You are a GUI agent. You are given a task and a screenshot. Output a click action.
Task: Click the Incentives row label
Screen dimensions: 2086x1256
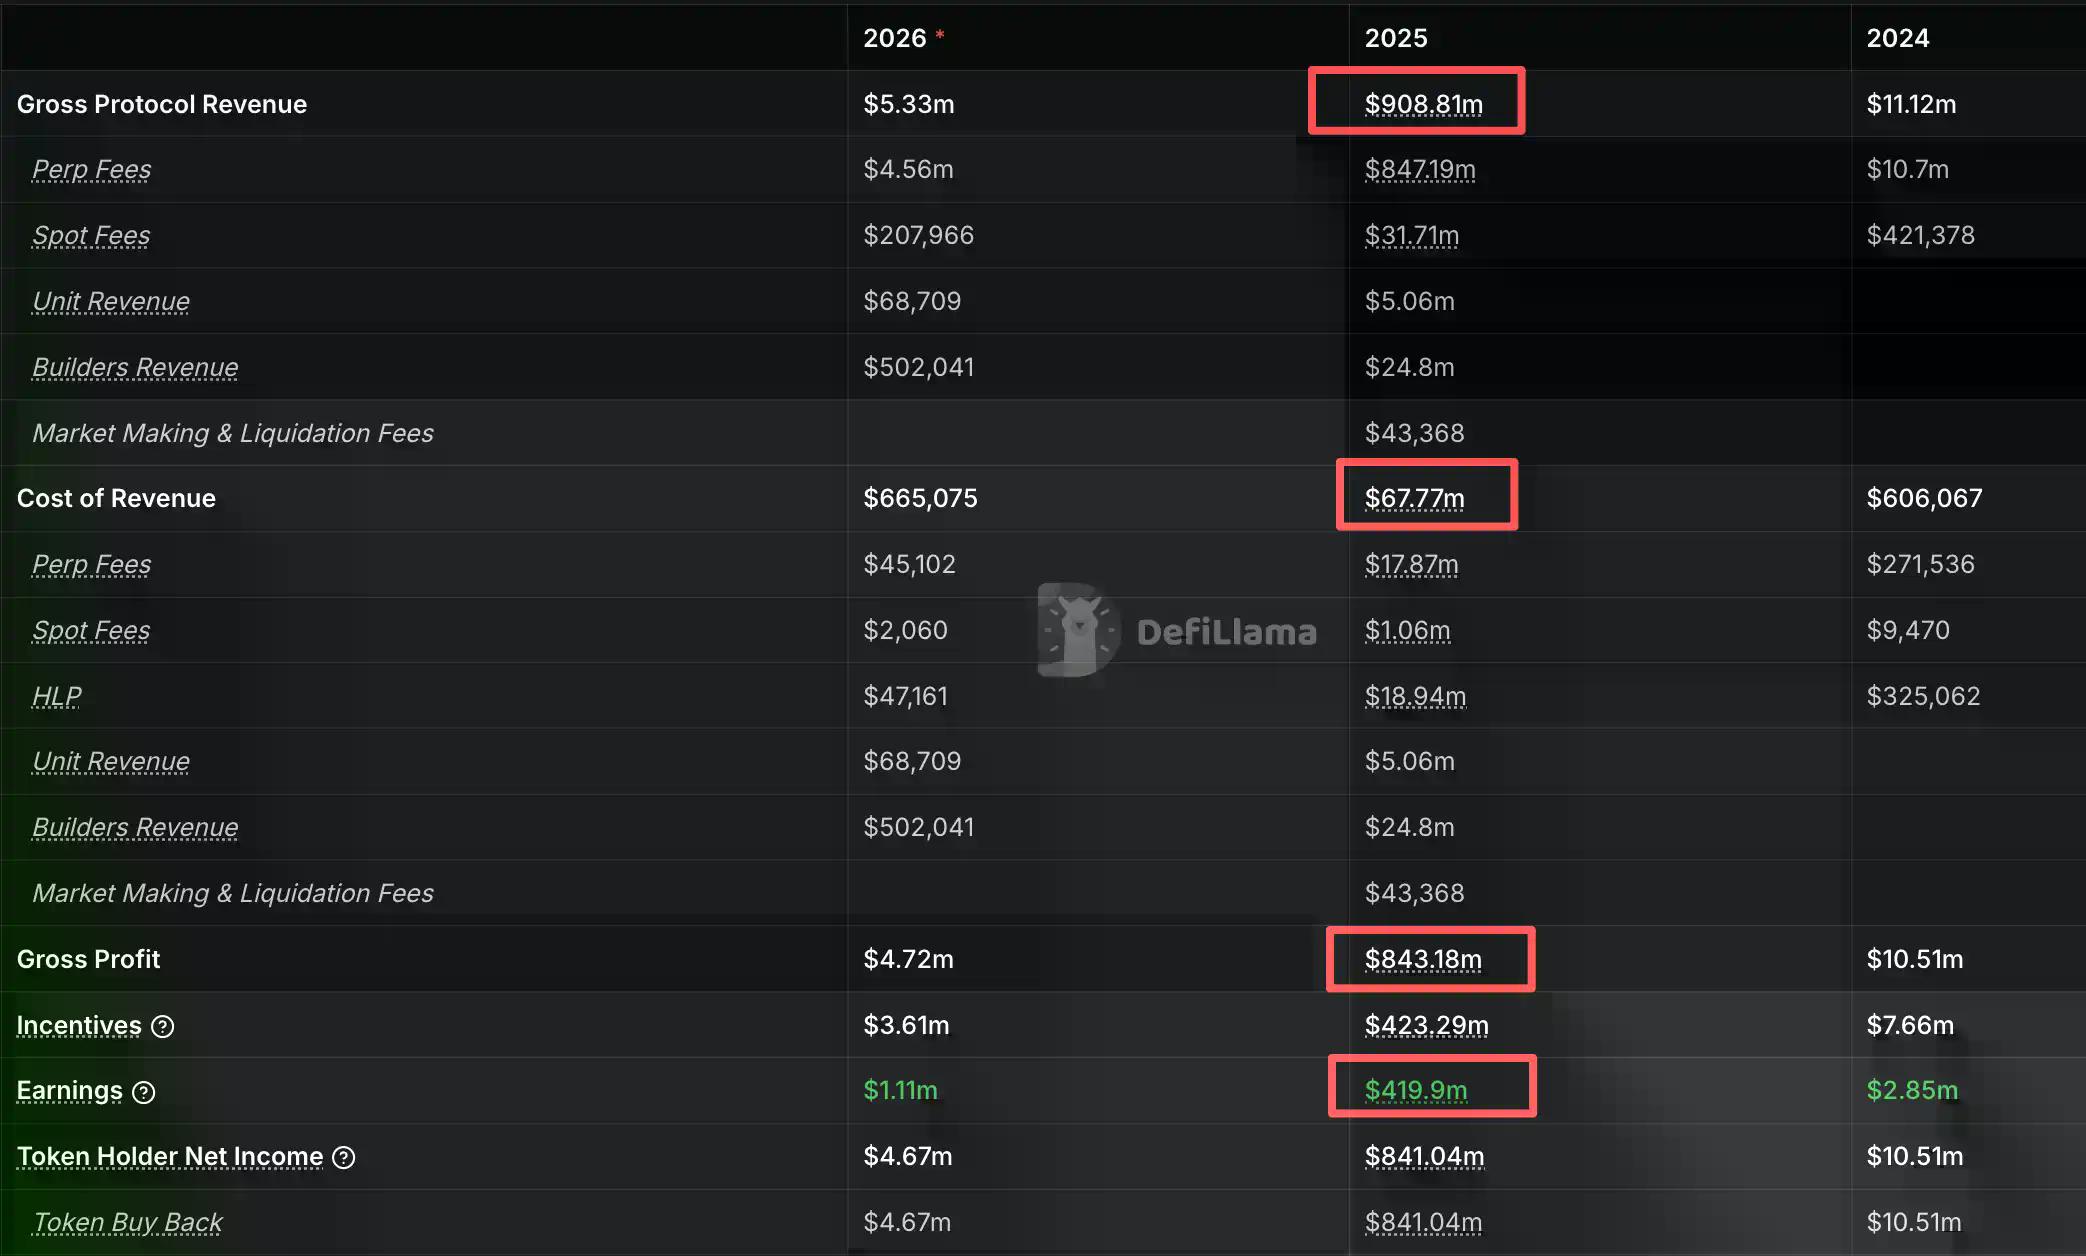point(79,1025)
